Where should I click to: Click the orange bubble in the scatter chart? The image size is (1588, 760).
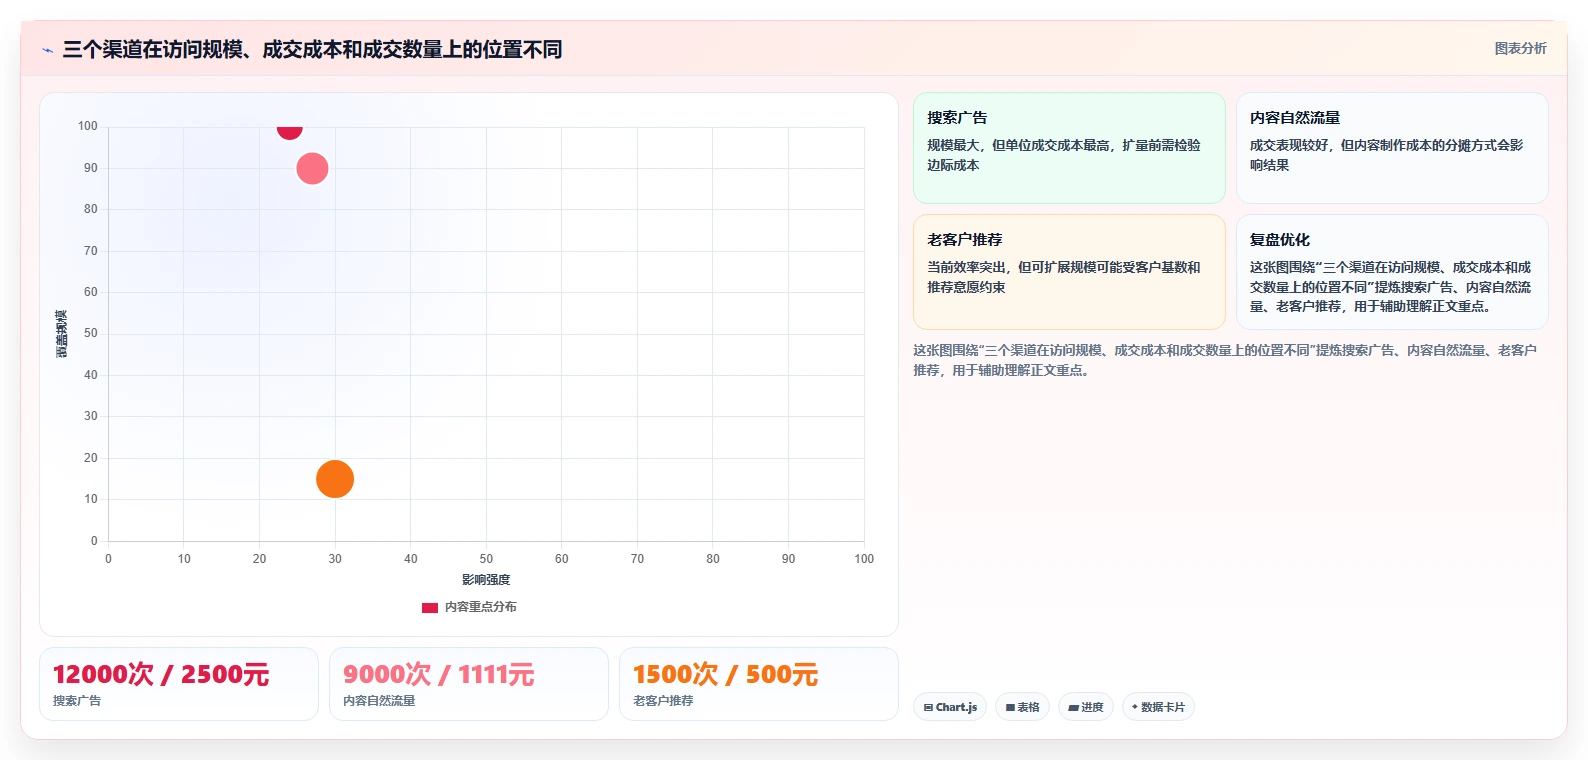point(335,479)
